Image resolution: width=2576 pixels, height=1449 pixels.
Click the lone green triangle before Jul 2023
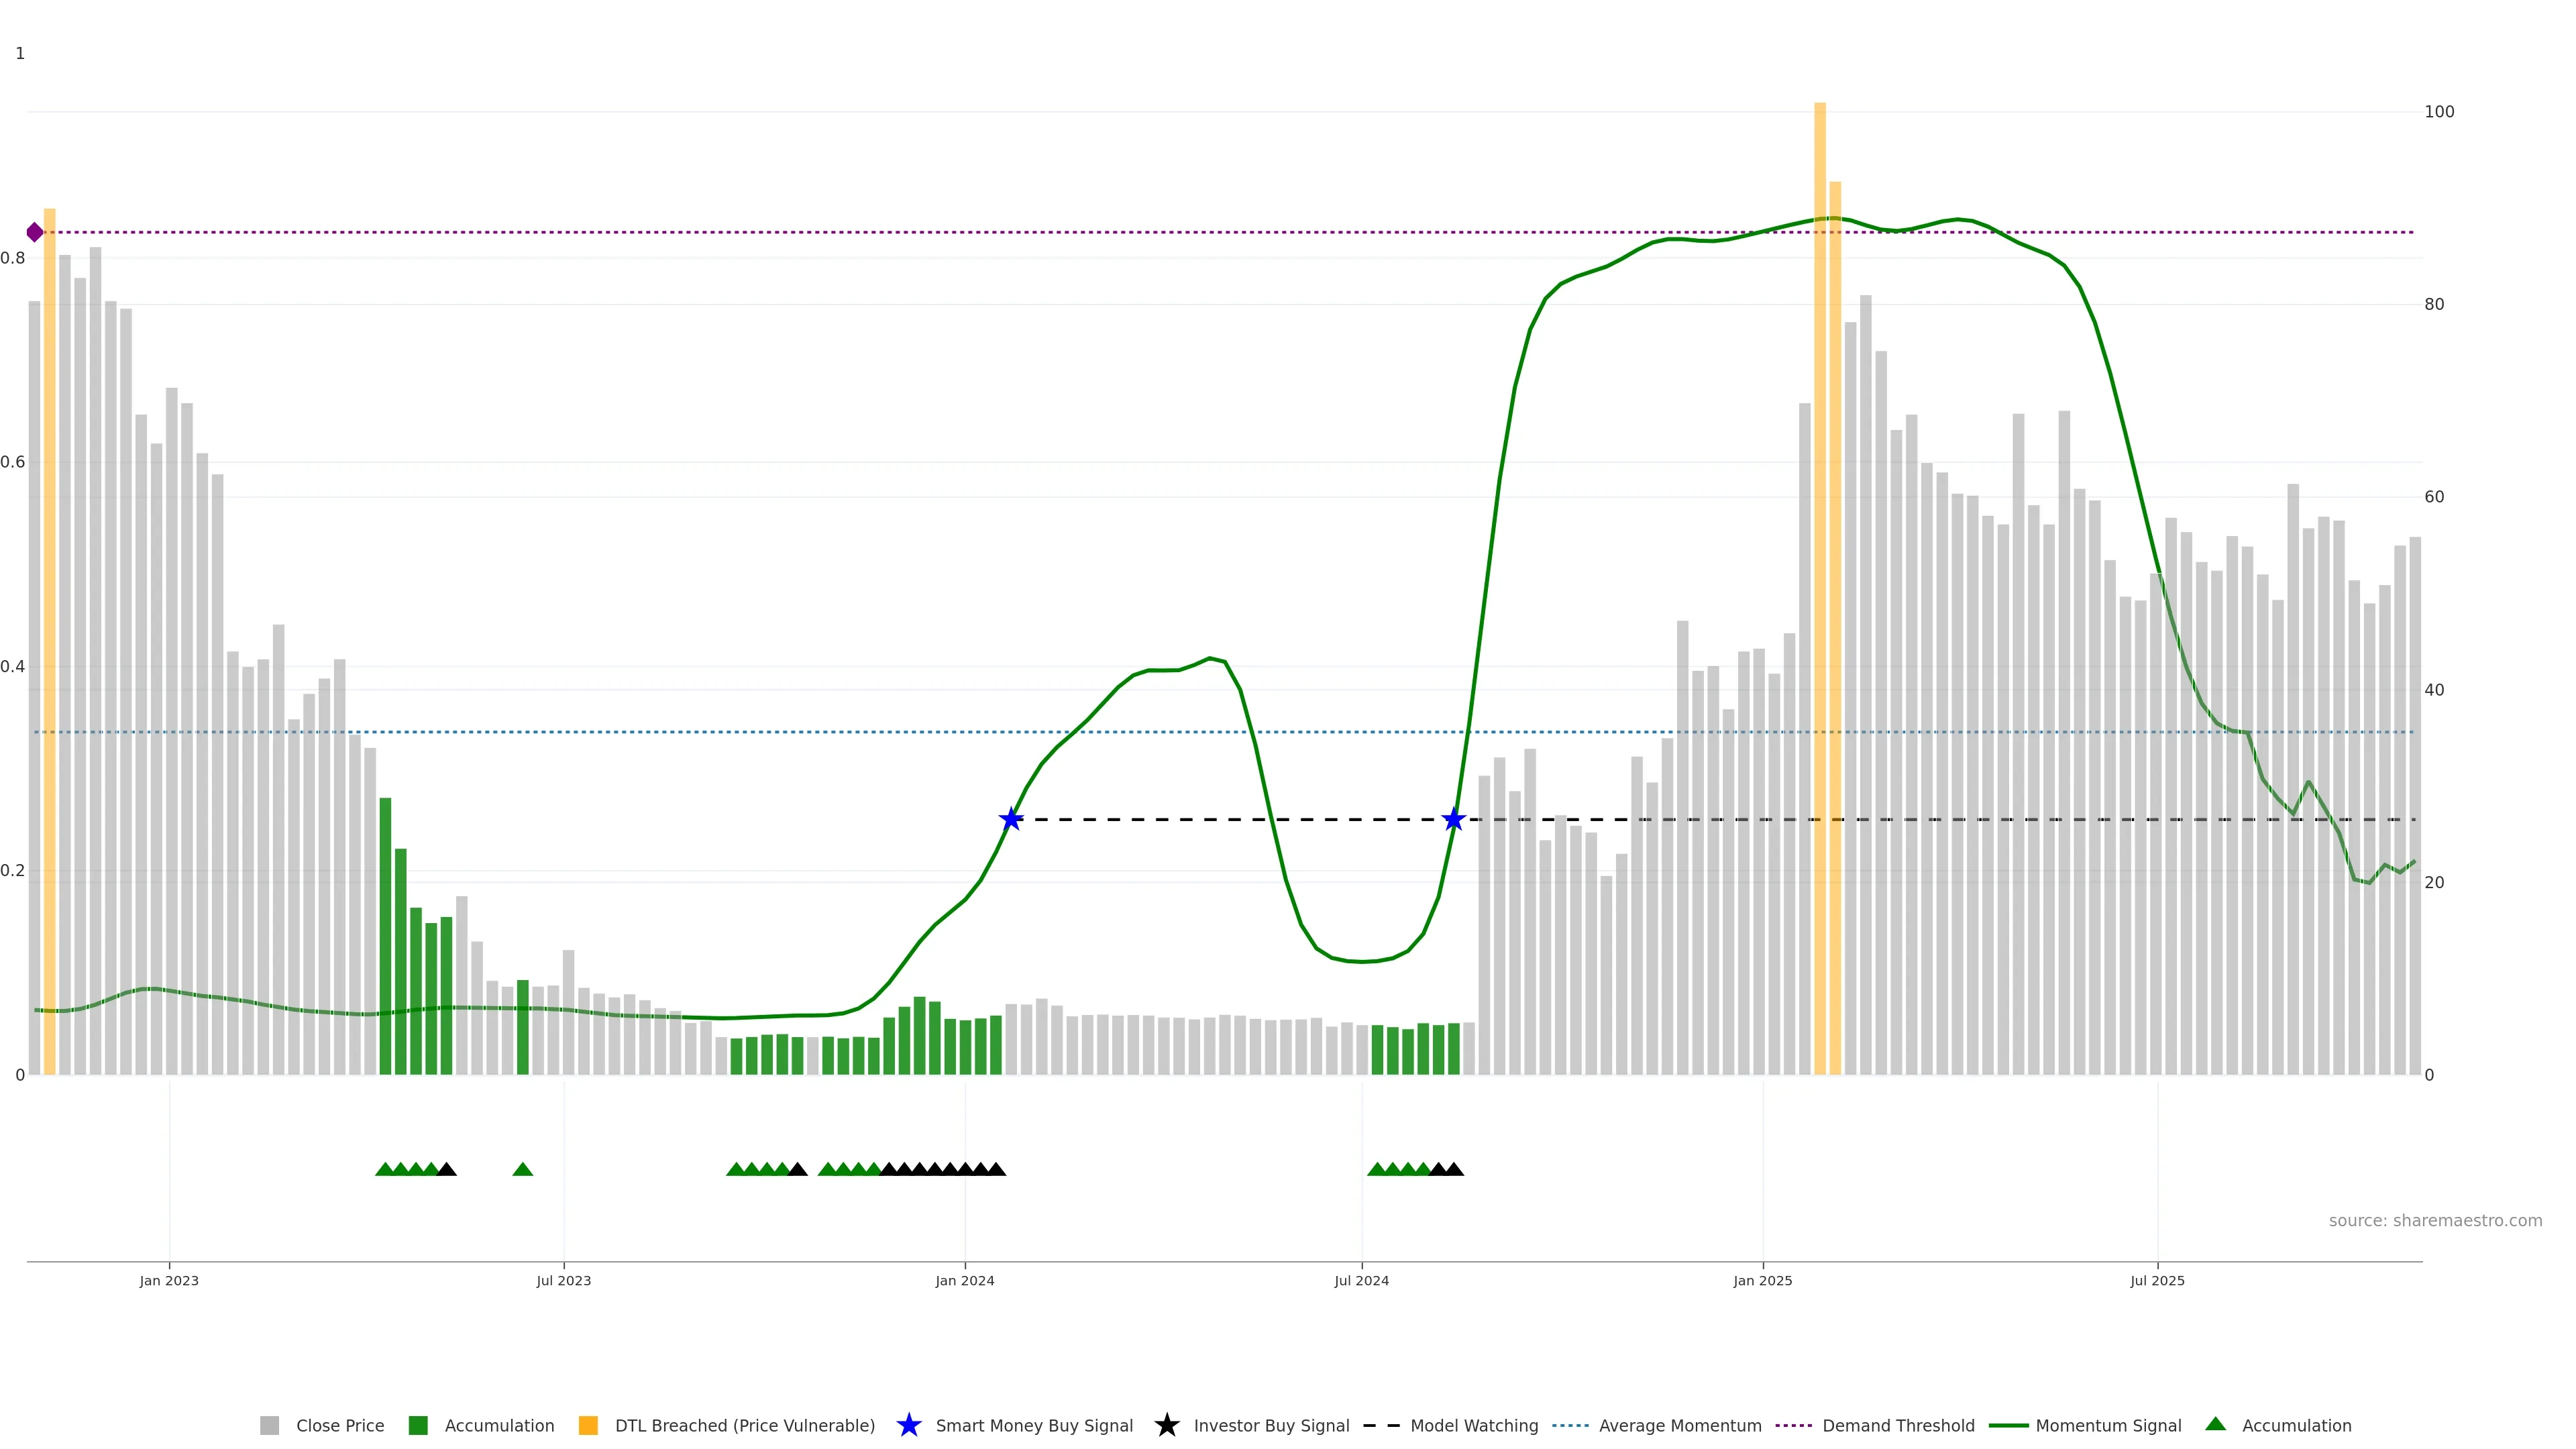click(x=522, y=1169)
